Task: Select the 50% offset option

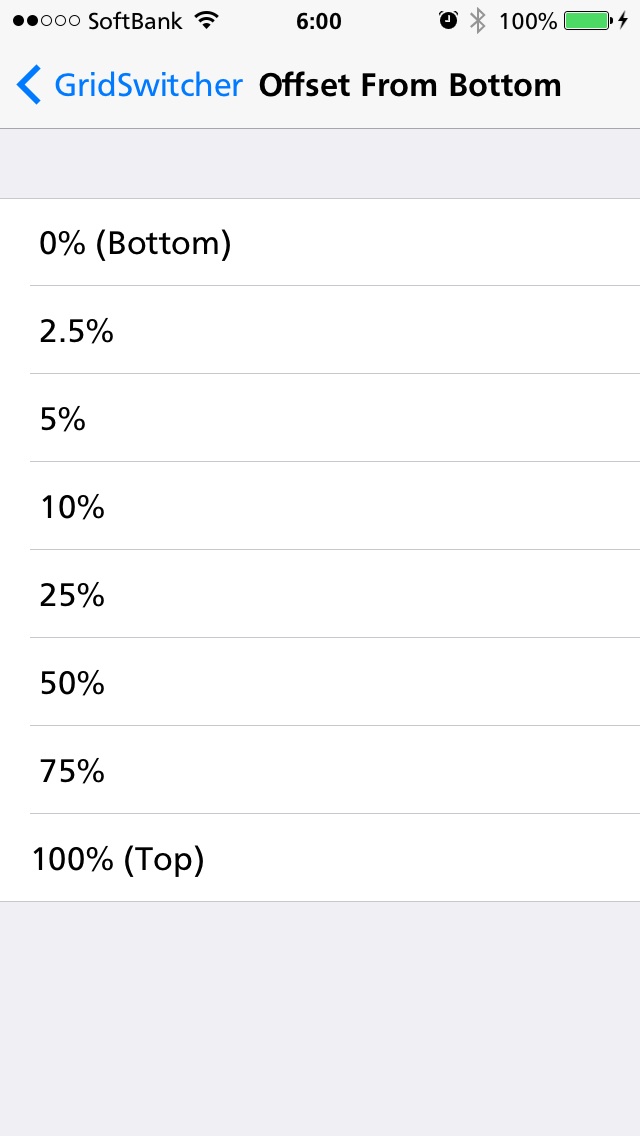Action: (x=320, y=682)
